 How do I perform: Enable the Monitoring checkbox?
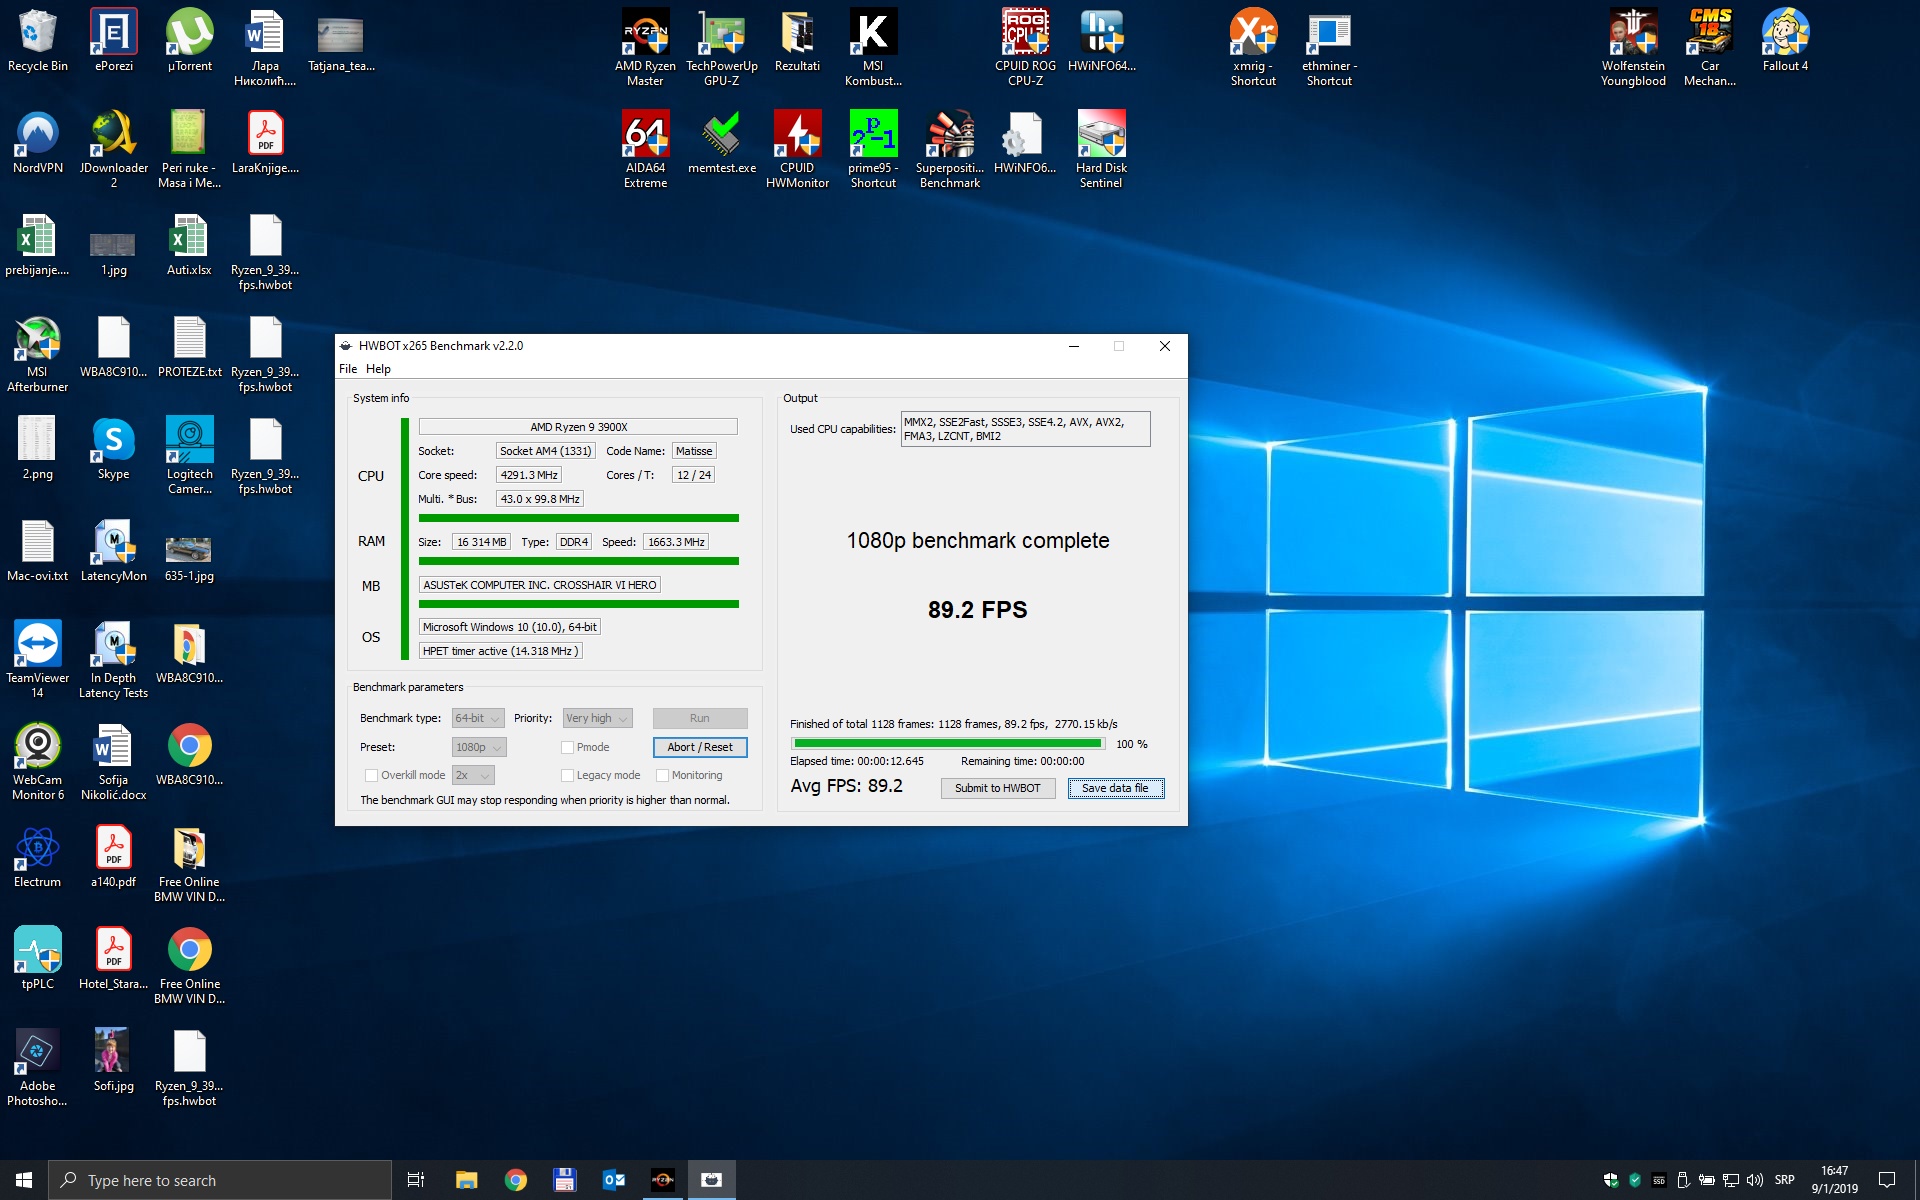(x=662, y=775)
